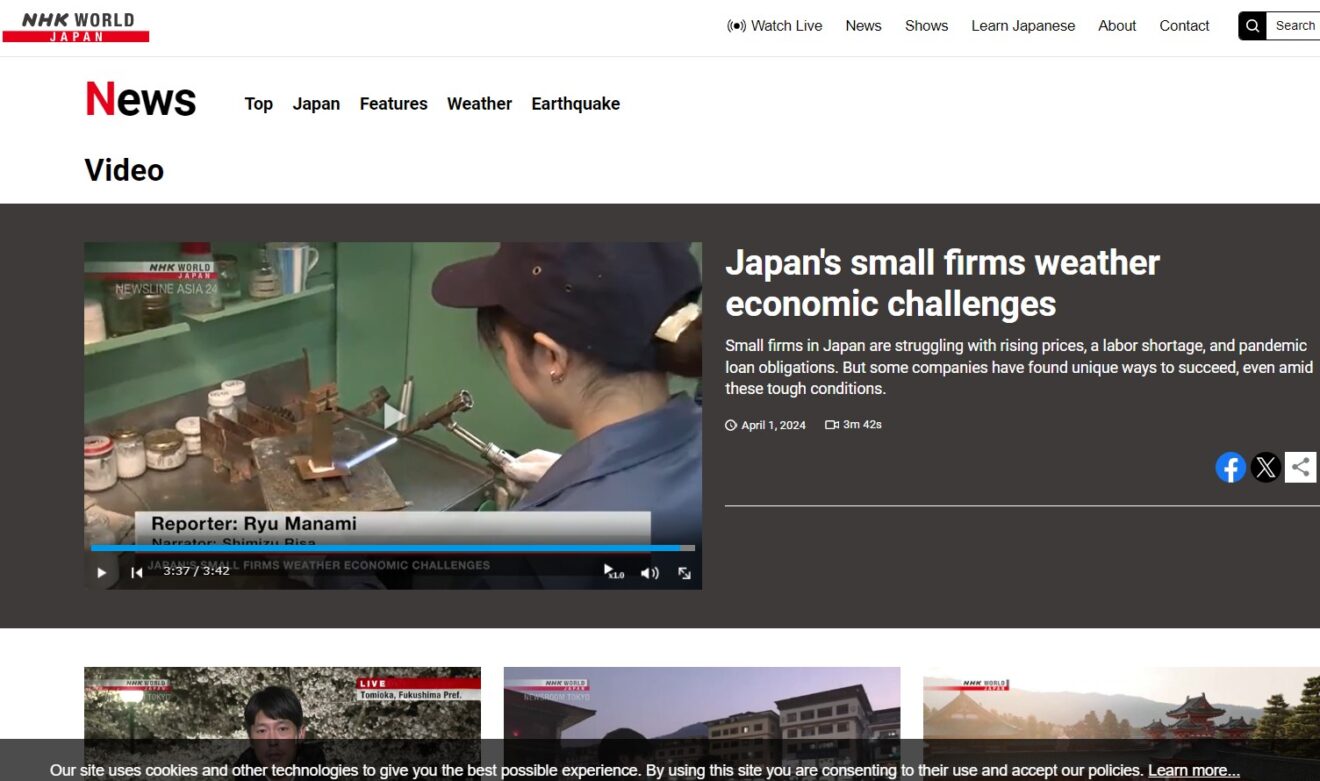
Task: Share the article on Facebook
Action: (x=1230, y=466)
